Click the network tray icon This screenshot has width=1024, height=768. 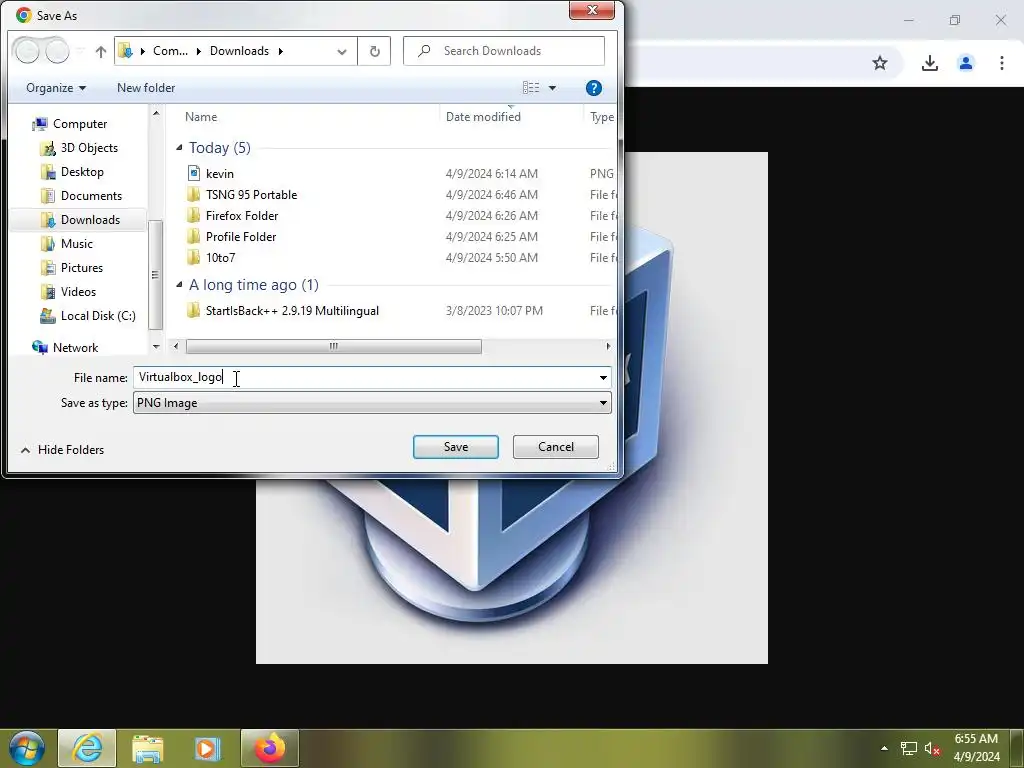pos(908,748)
